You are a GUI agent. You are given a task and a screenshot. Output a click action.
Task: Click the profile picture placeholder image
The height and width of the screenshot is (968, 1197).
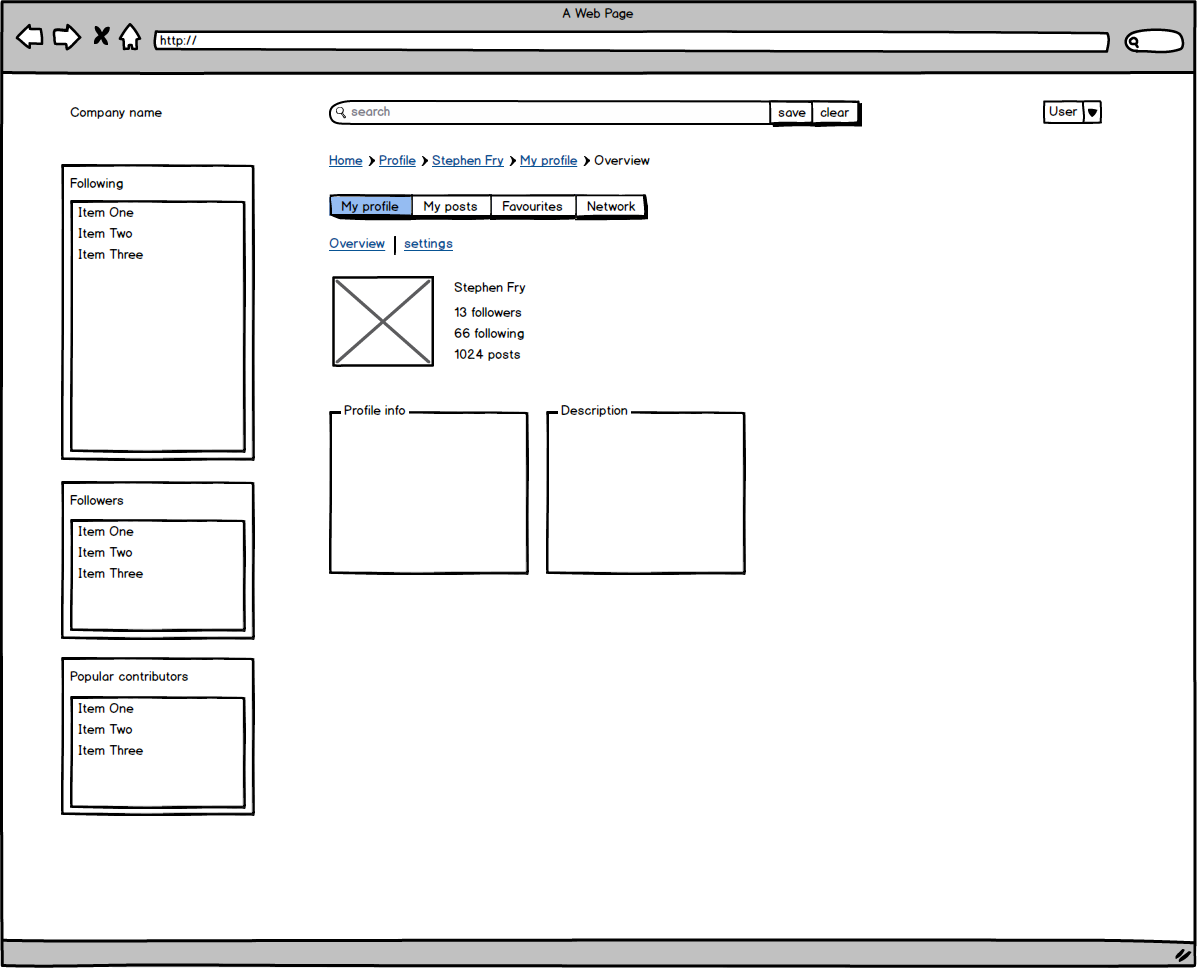point(383,321)
